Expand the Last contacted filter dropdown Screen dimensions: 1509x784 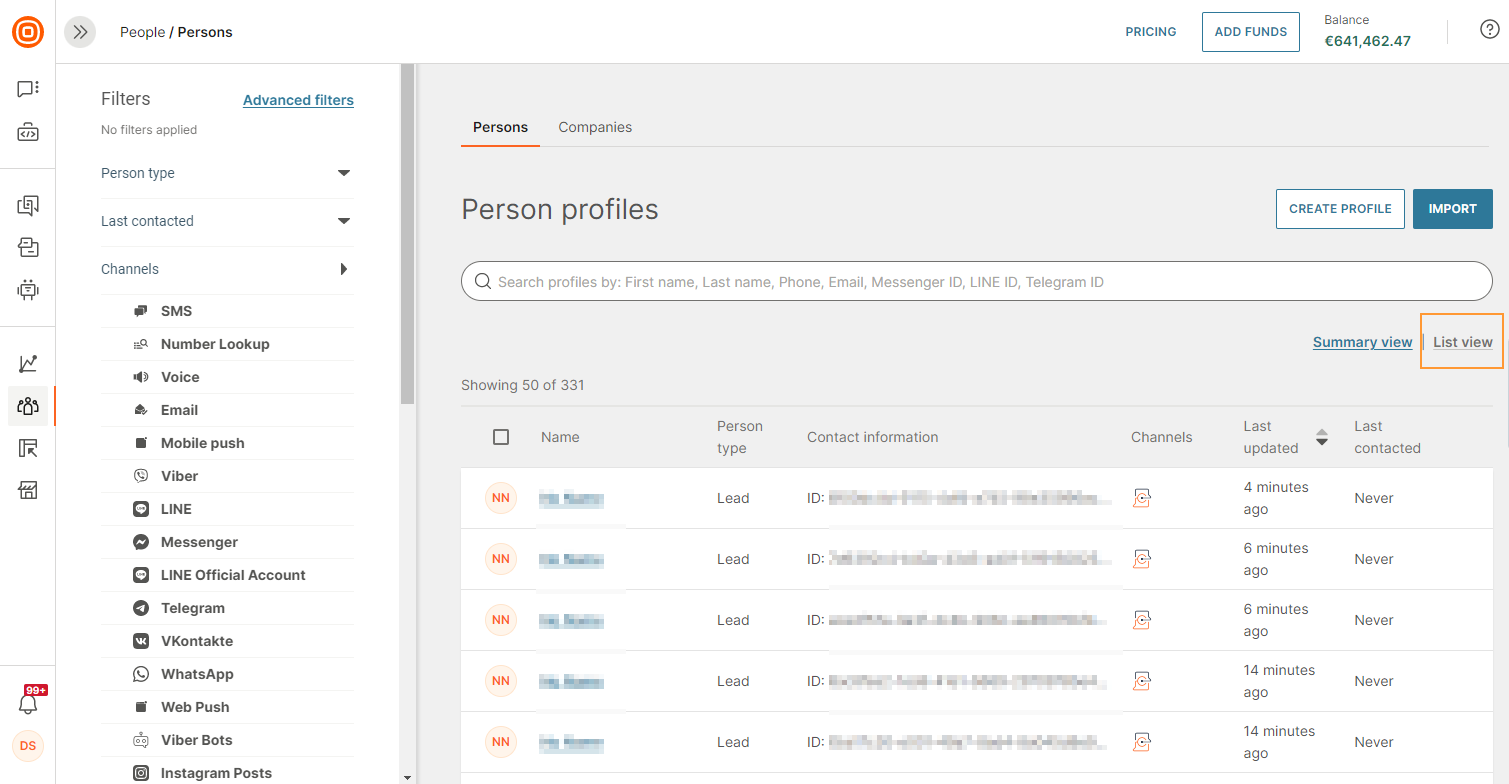coord(344,221)
